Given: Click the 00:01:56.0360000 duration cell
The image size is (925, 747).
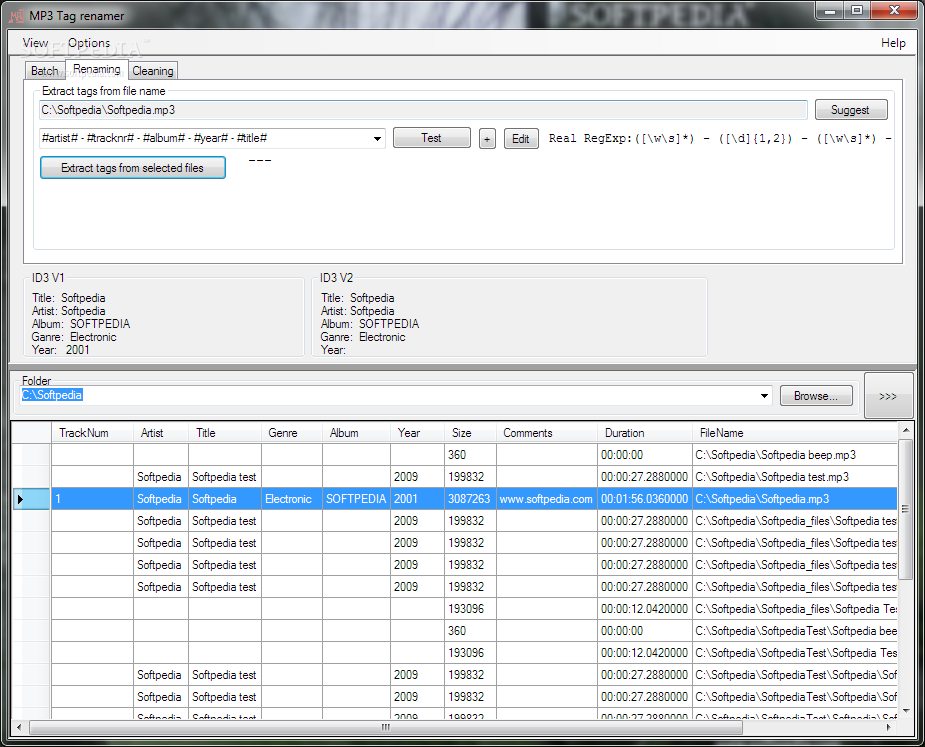Looking at the screenshot, I should pyautogui.click(x=645, y=499).
